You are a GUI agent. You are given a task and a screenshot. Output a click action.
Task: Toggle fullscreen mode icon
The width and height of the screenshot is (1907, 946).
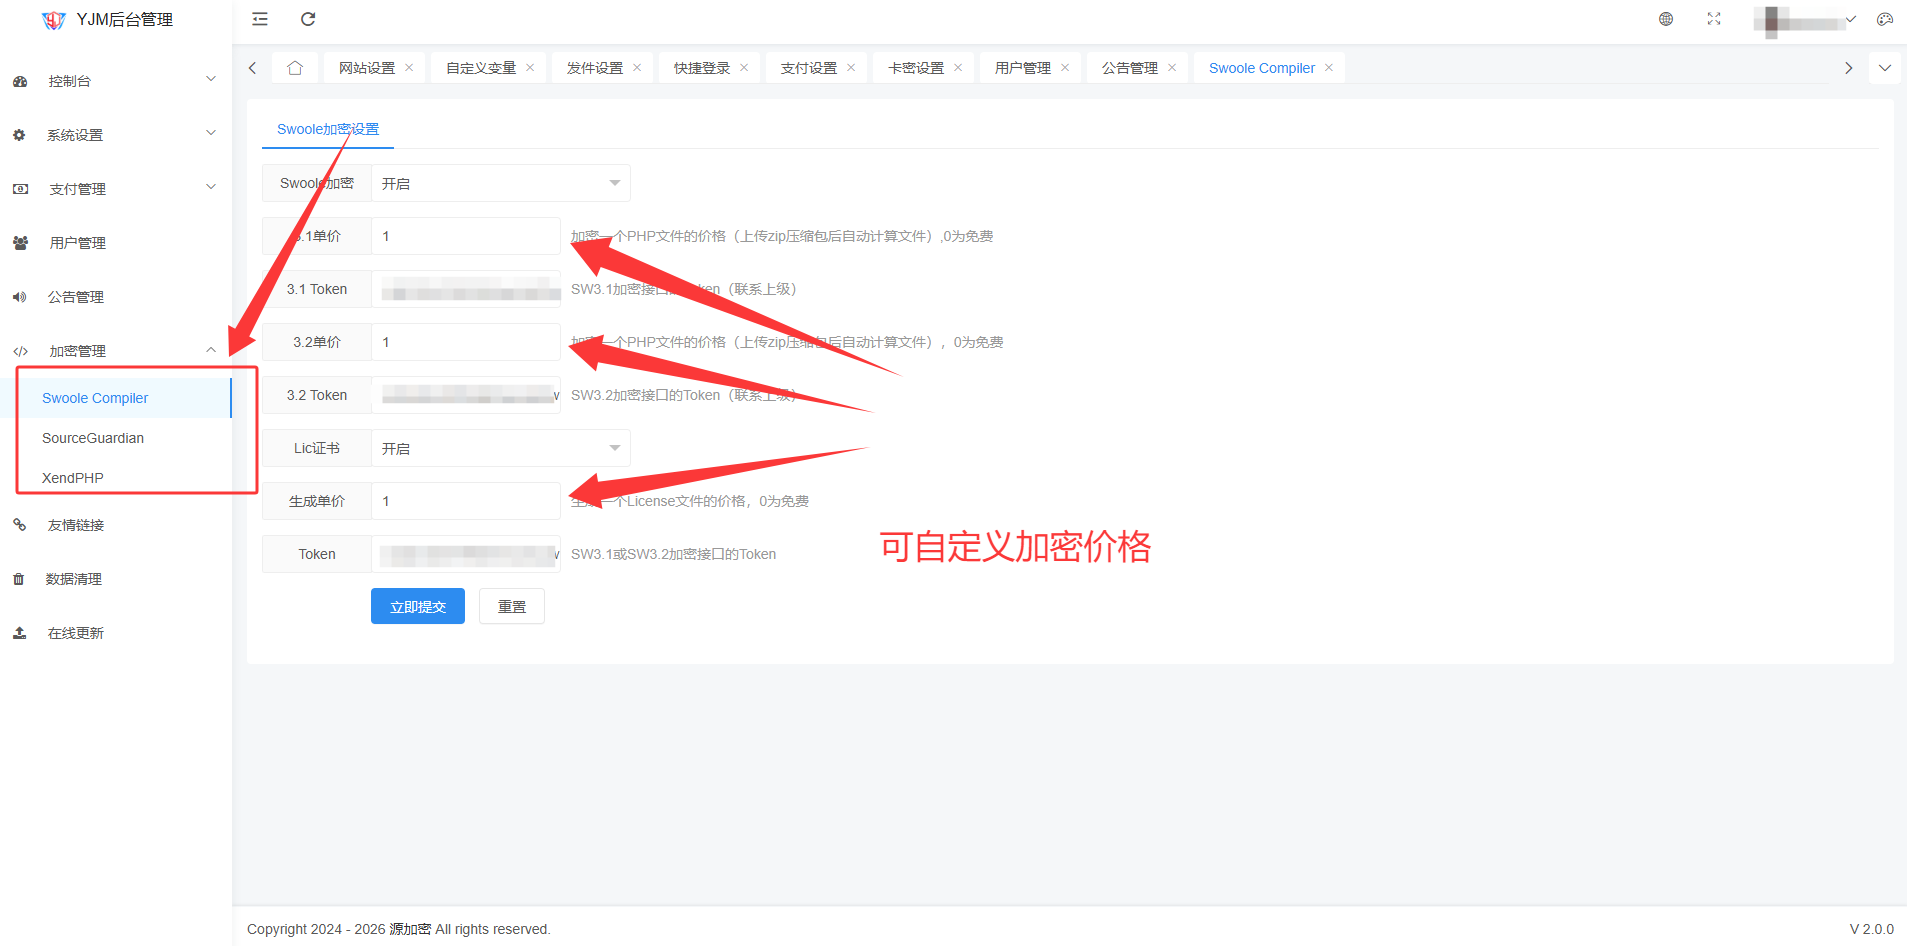click(1714, 19)
